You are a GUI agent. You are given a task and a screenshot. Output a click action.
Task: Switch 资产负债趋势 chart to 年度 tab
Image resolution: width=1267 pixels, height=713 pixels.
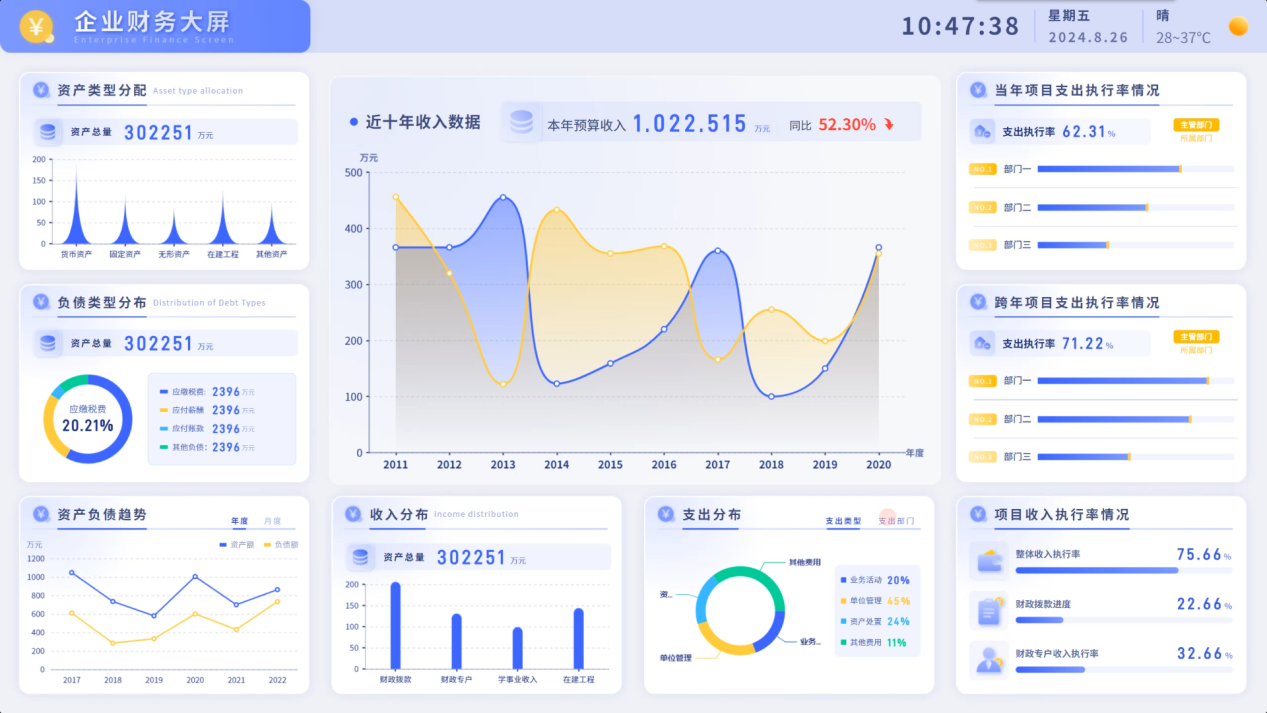point(239,521)
